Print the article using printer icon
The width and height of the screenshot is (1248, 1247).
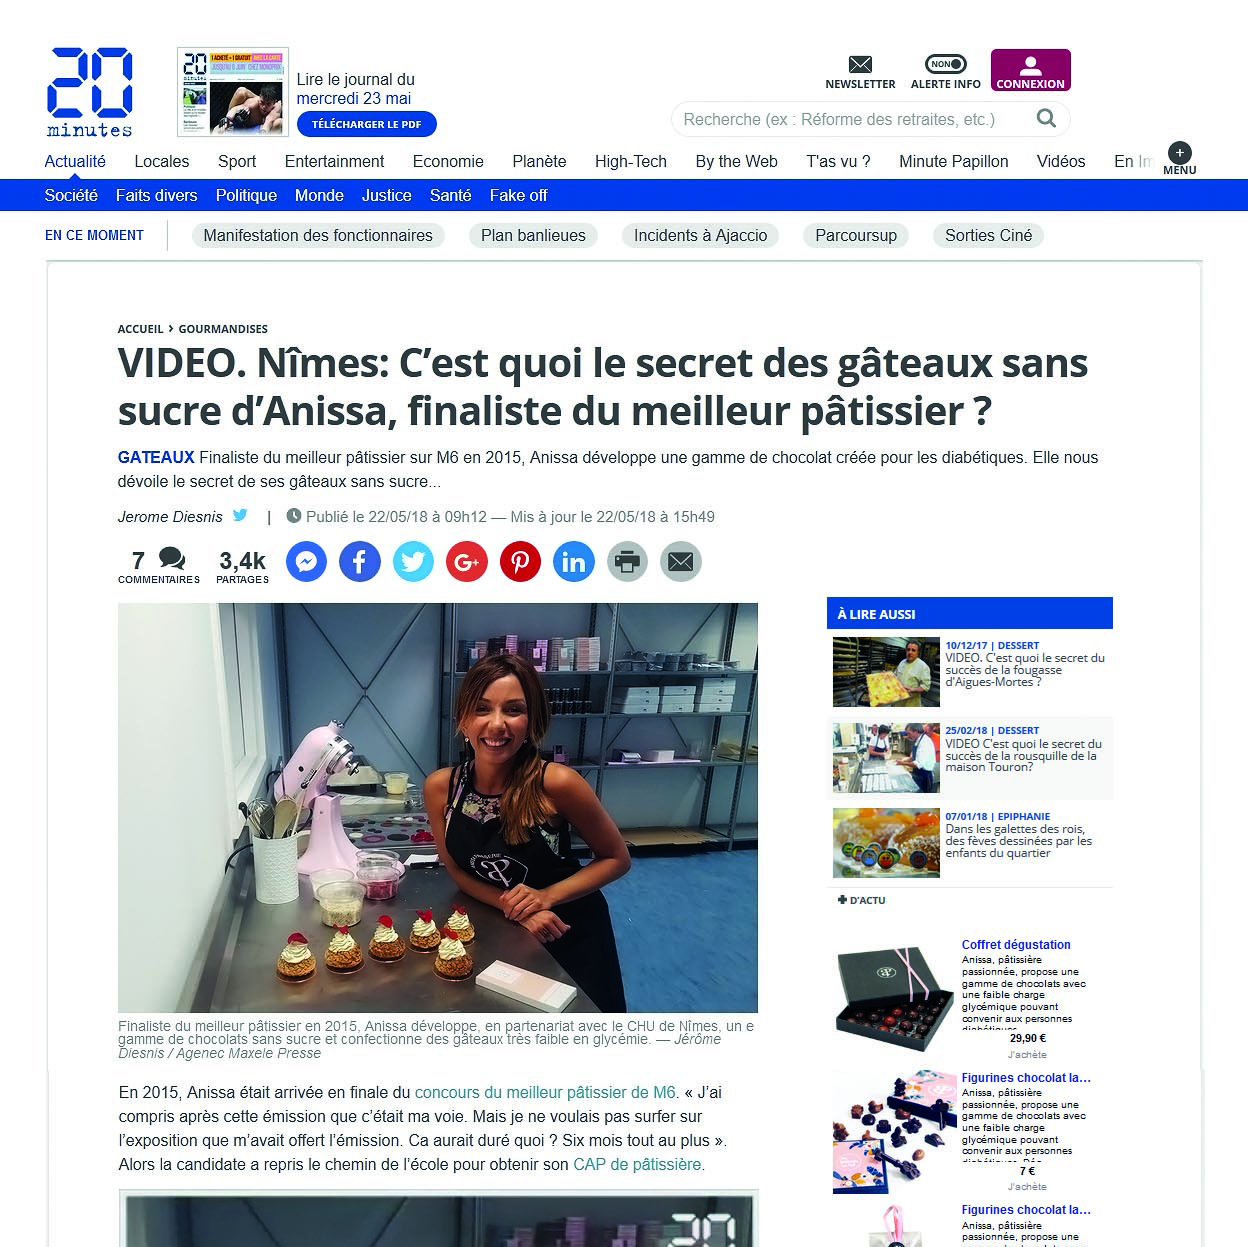point(627,562)
